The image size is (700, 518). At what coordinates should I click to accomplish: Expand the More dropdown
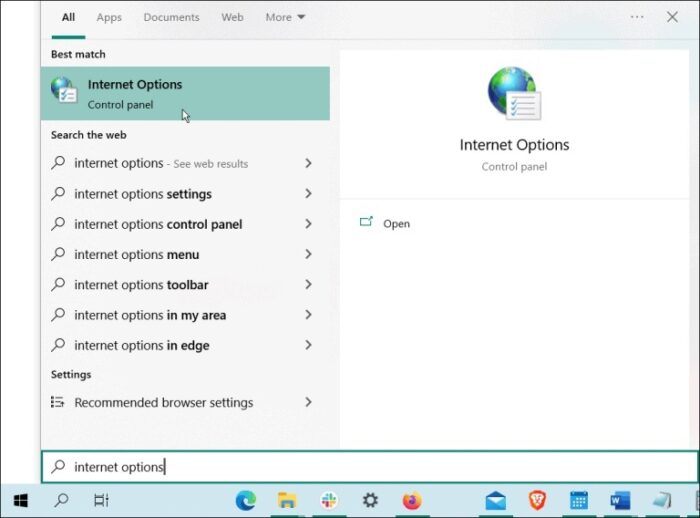(x=285, y=17)
